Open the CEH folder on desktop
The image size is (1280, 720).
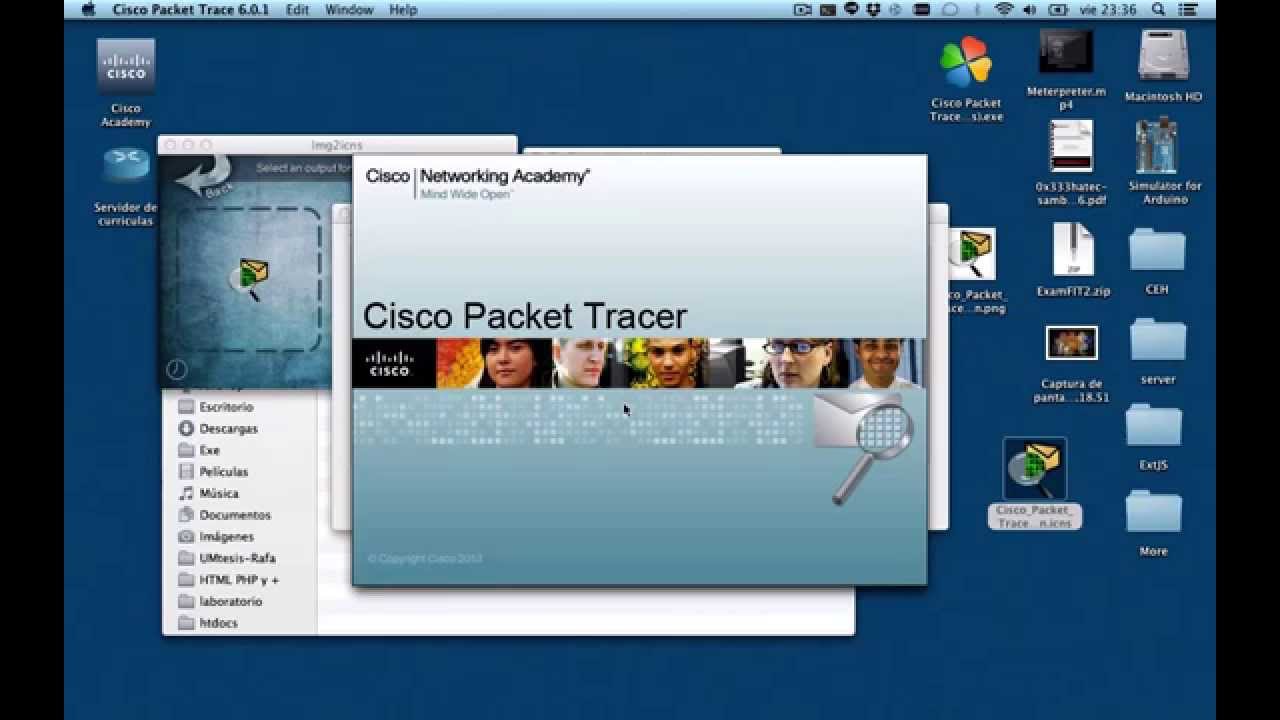tap(1157, 250)
